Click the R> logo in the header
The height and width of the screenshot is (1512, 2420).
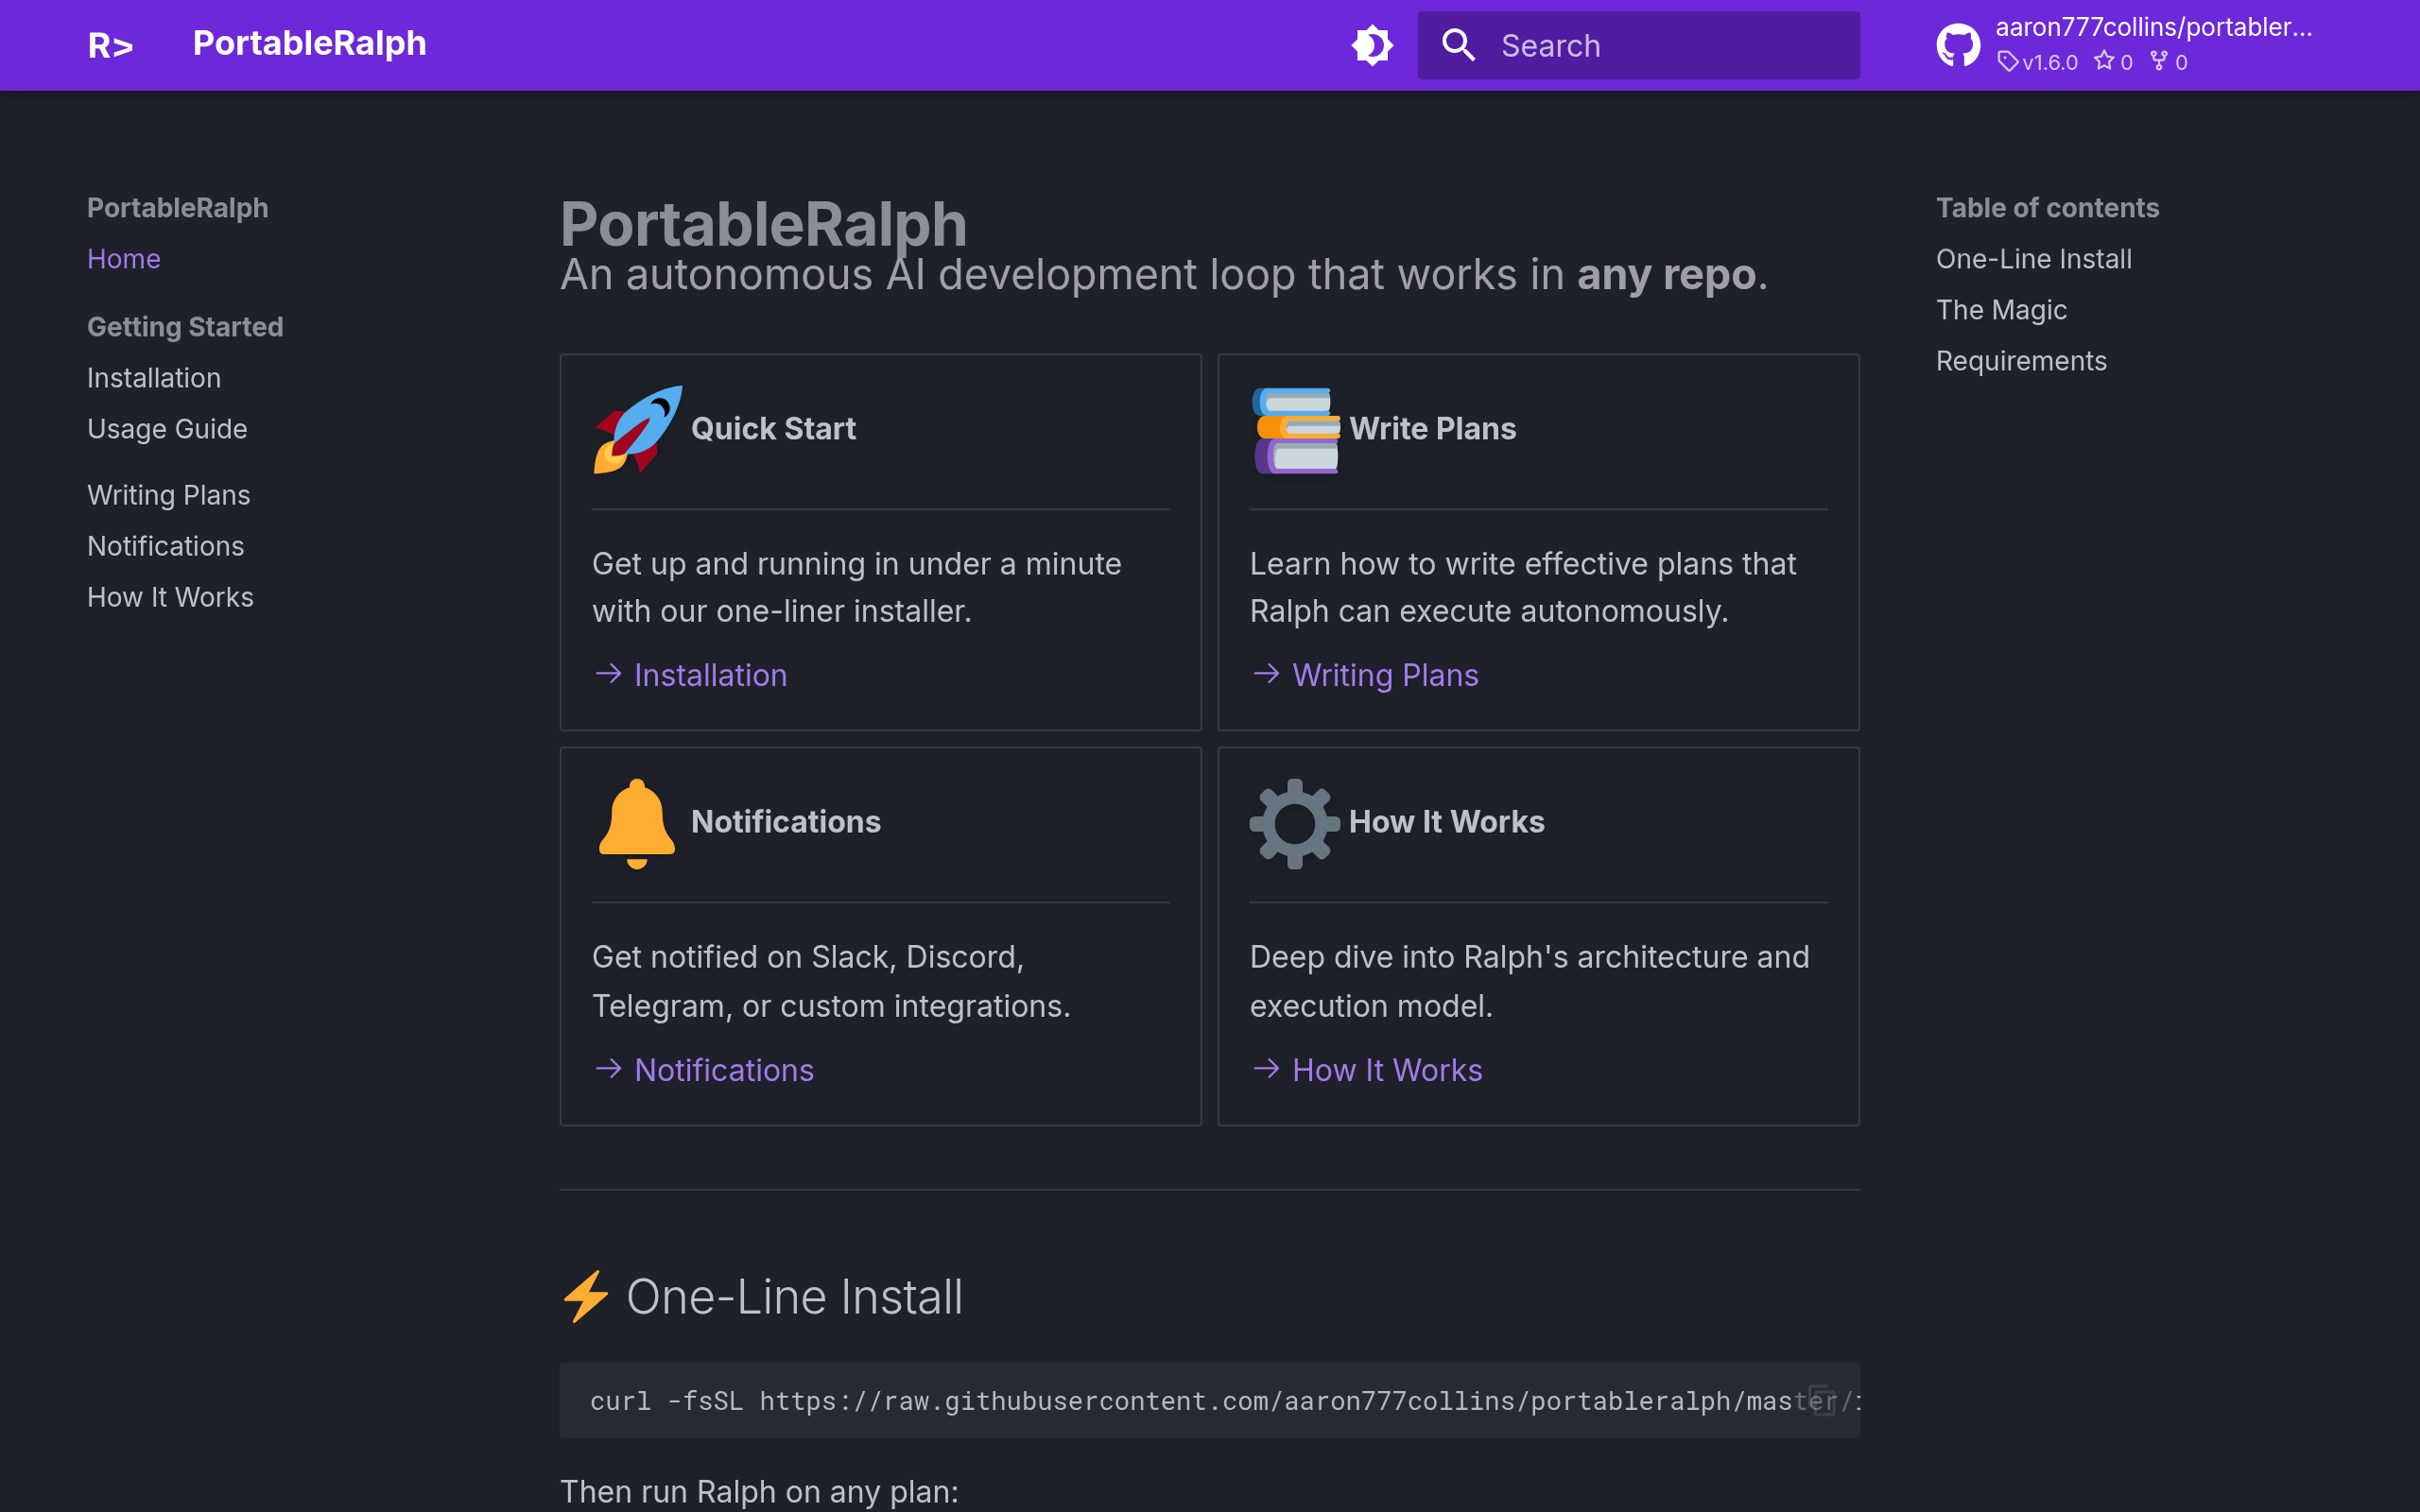tap(110, 45)
